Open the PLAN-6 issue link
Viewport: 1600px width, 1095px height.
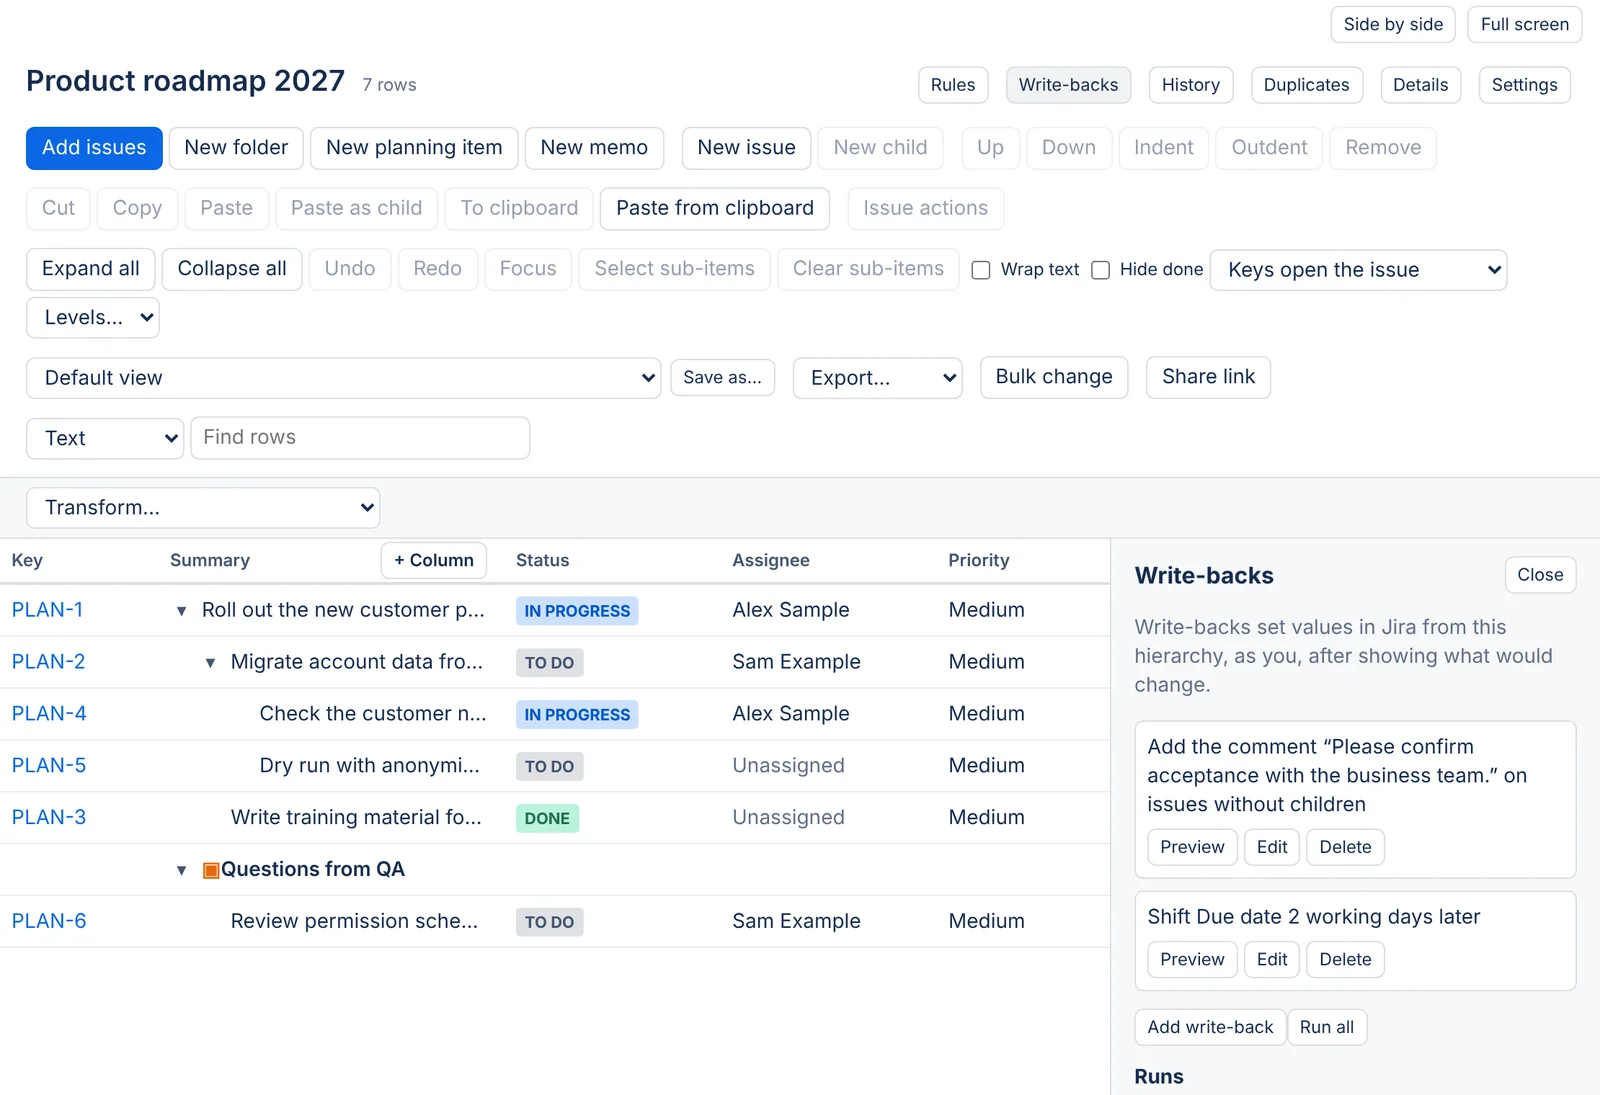click(49, 922)
